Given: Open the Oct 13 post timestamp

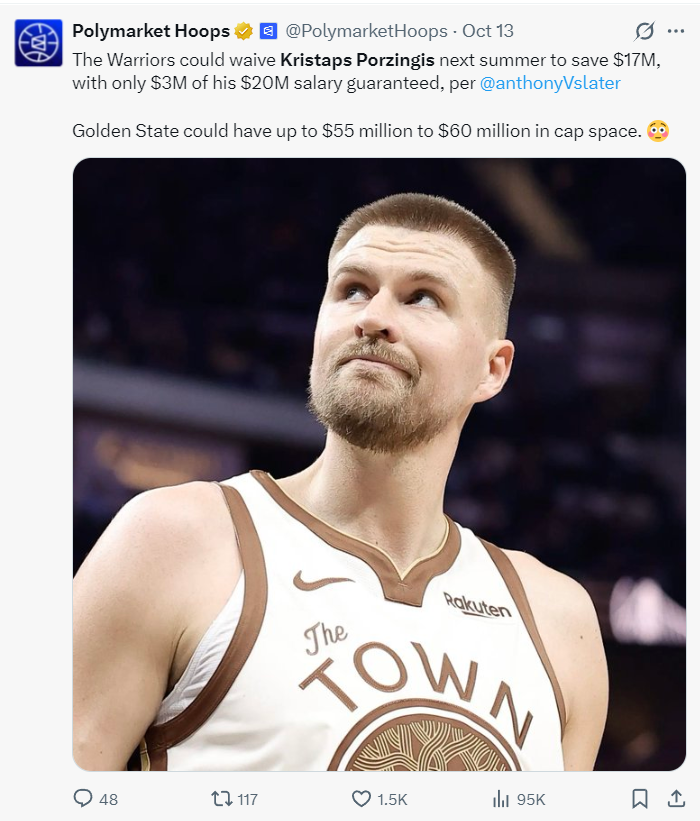Looking at the screenshot, I should click(487, 31).
